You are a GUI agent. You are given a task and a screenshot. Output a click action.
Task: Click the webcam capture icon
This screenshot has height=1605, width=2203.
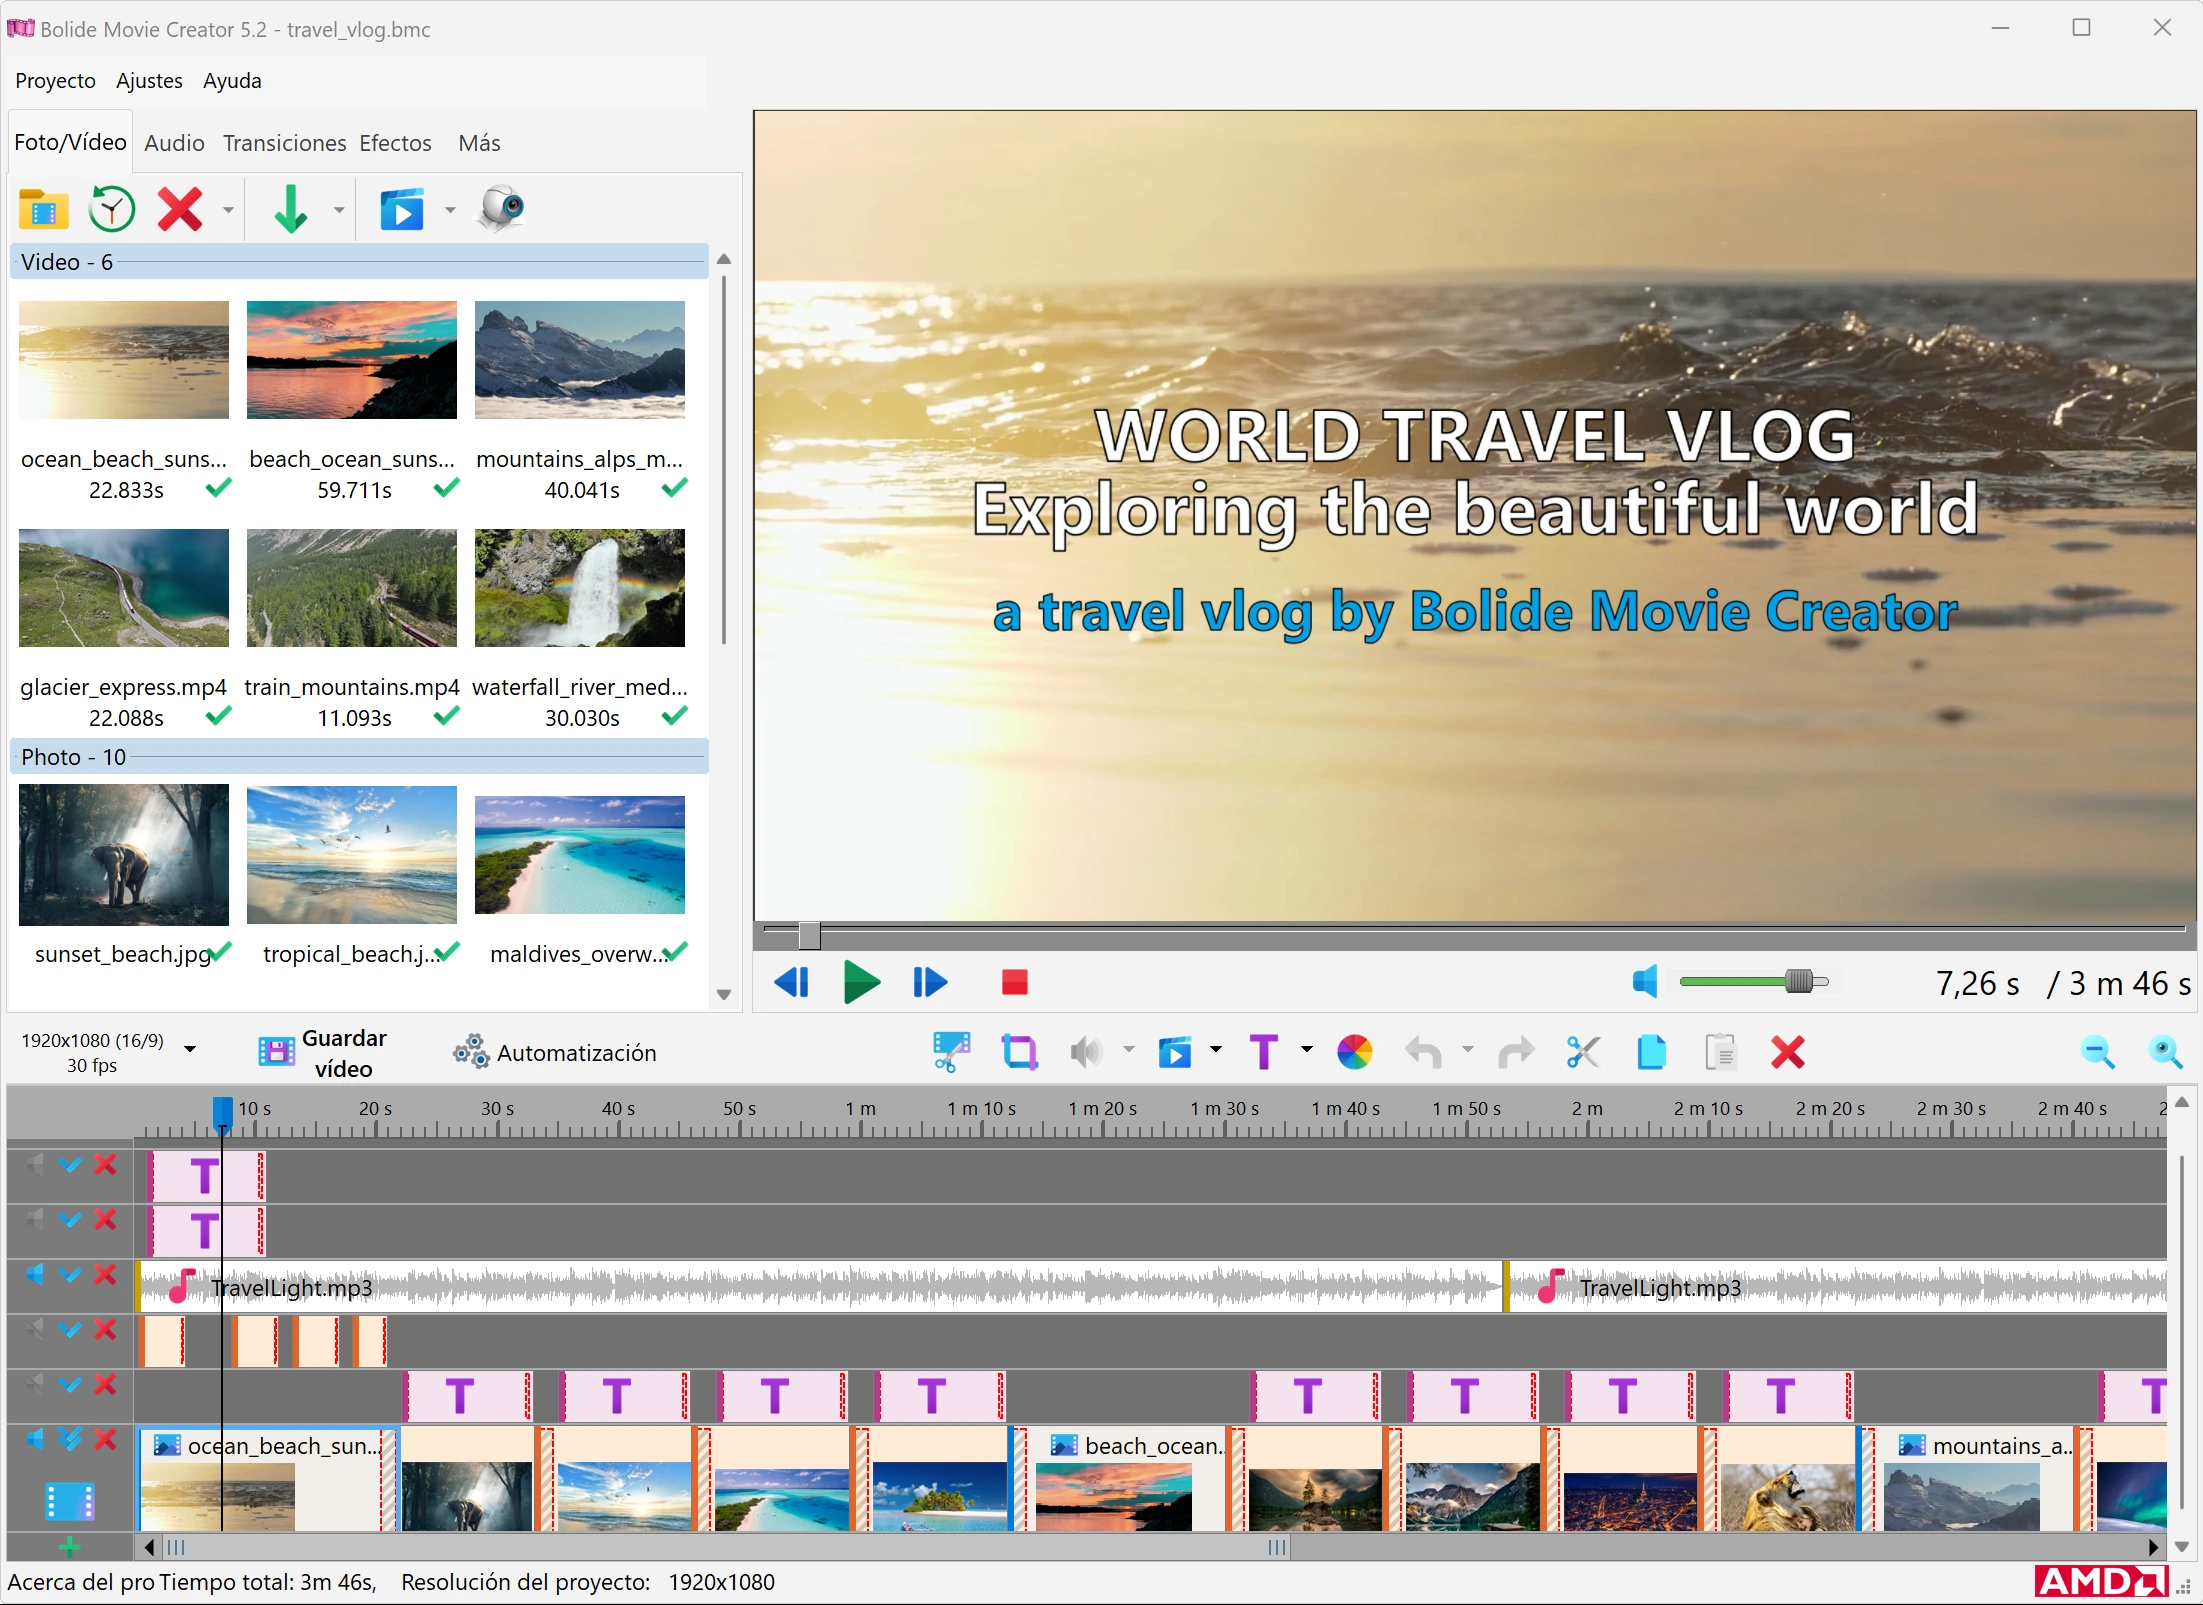pos(501,208)
